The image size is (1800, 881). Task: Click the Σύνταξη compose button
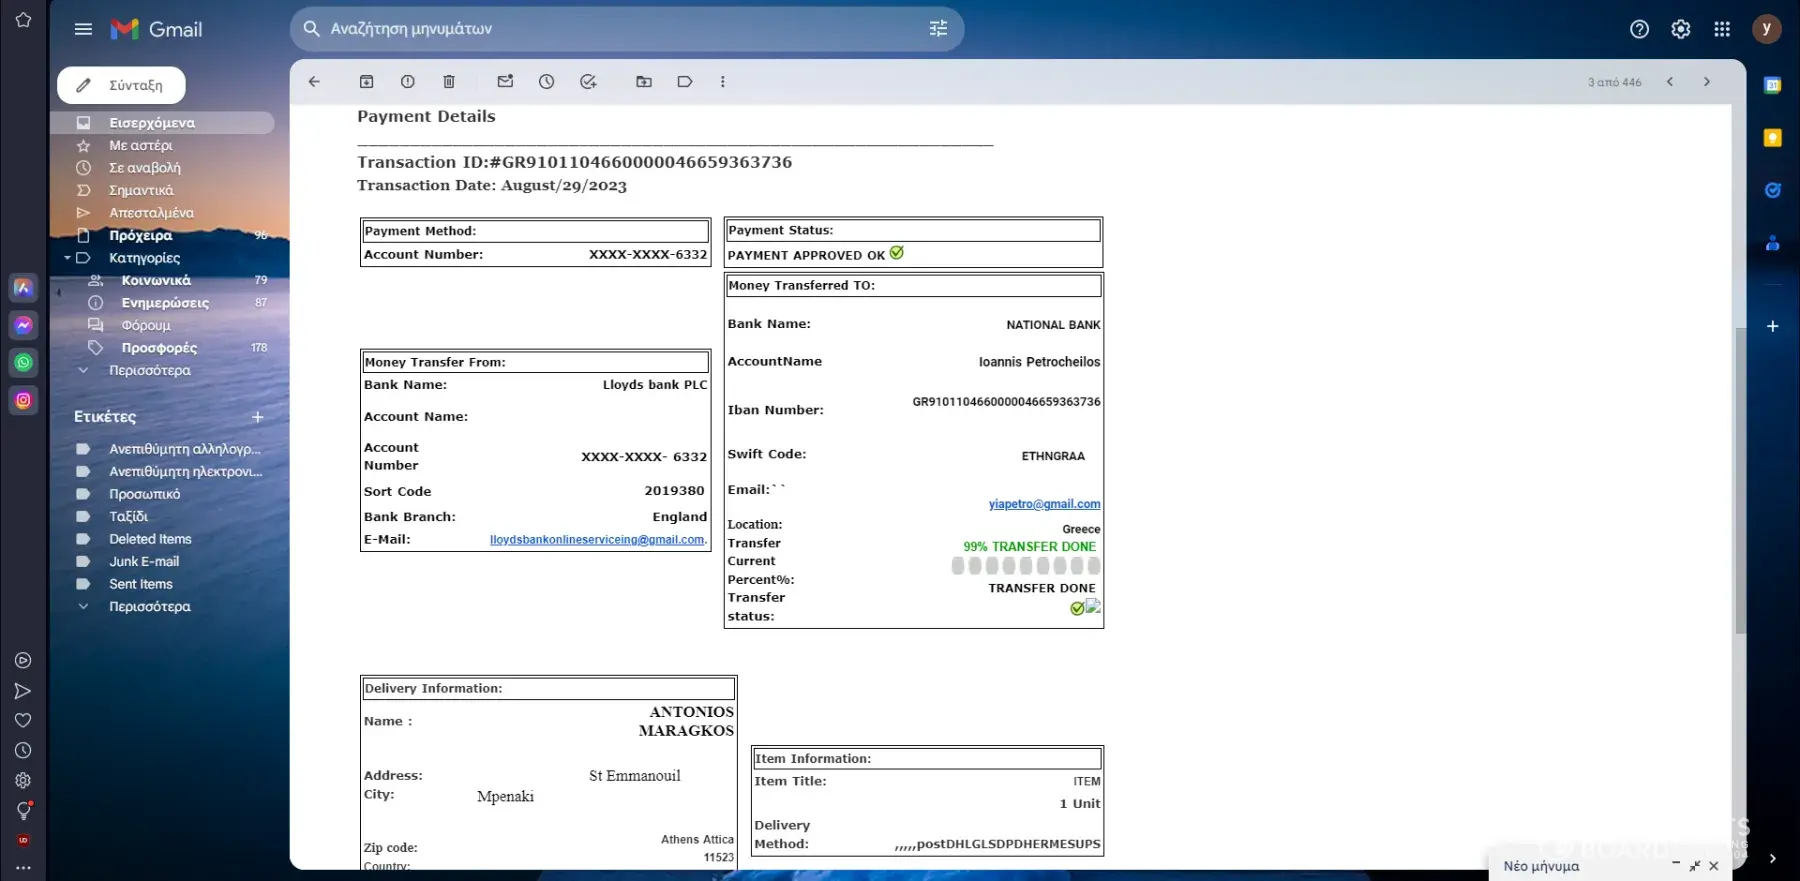122,86
